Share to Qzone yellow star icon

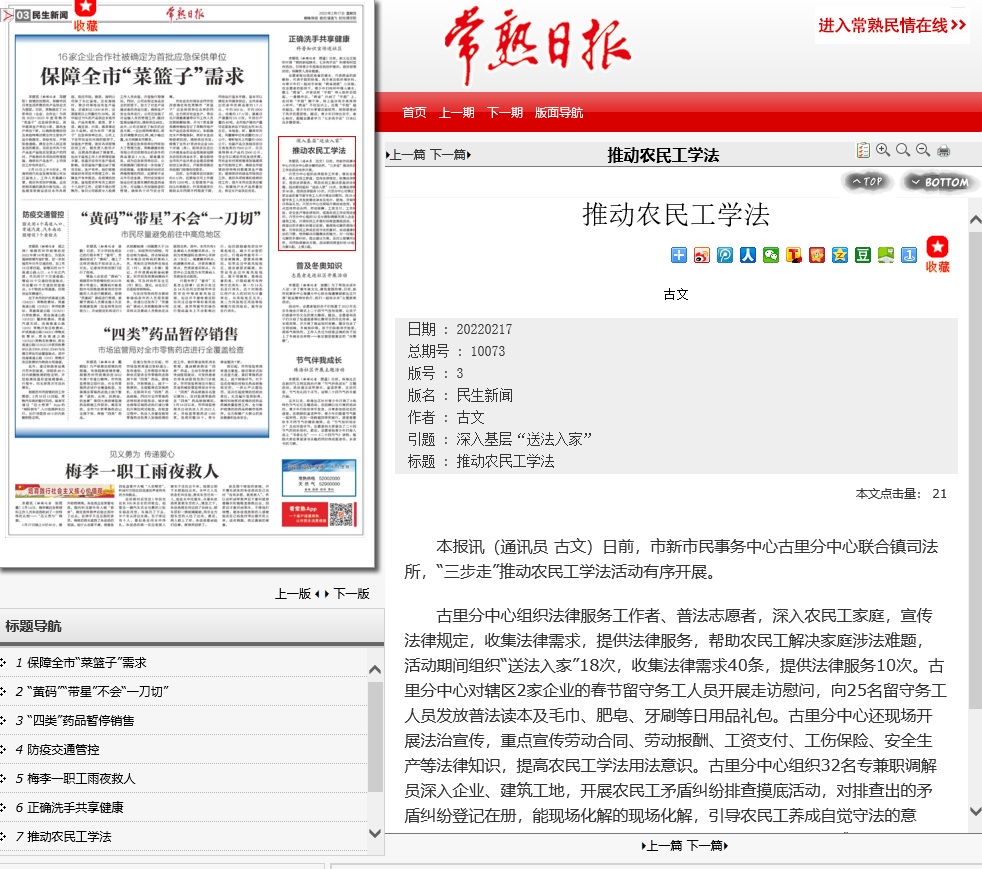pos(840,255)
